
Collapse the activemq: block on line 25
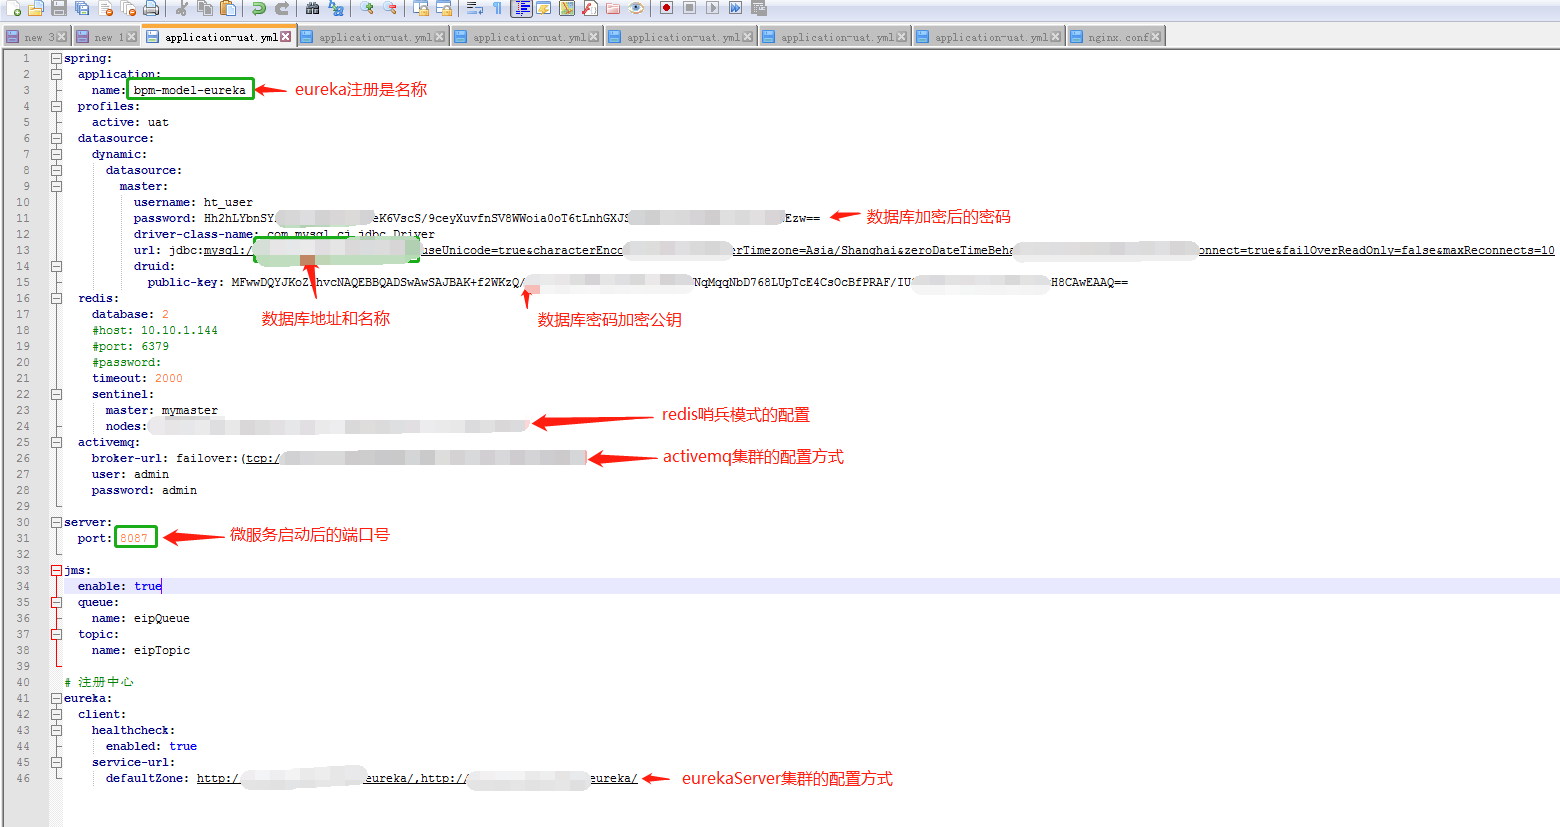pos(57,443)
